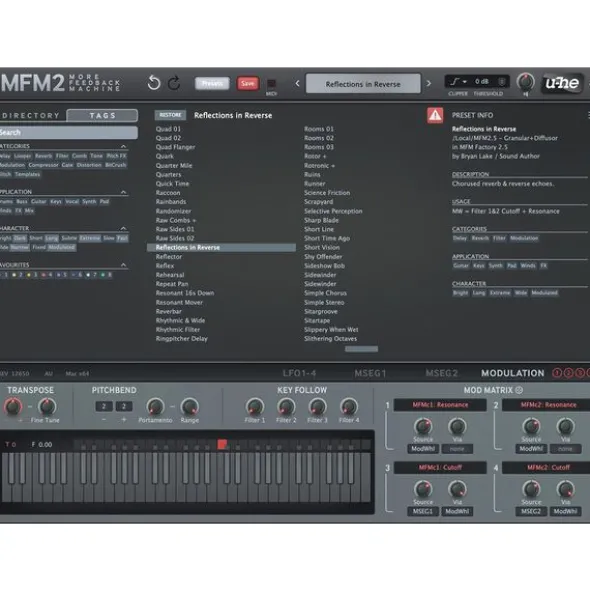
Task: Open the Modulation tab
Action: click(512, 373)
